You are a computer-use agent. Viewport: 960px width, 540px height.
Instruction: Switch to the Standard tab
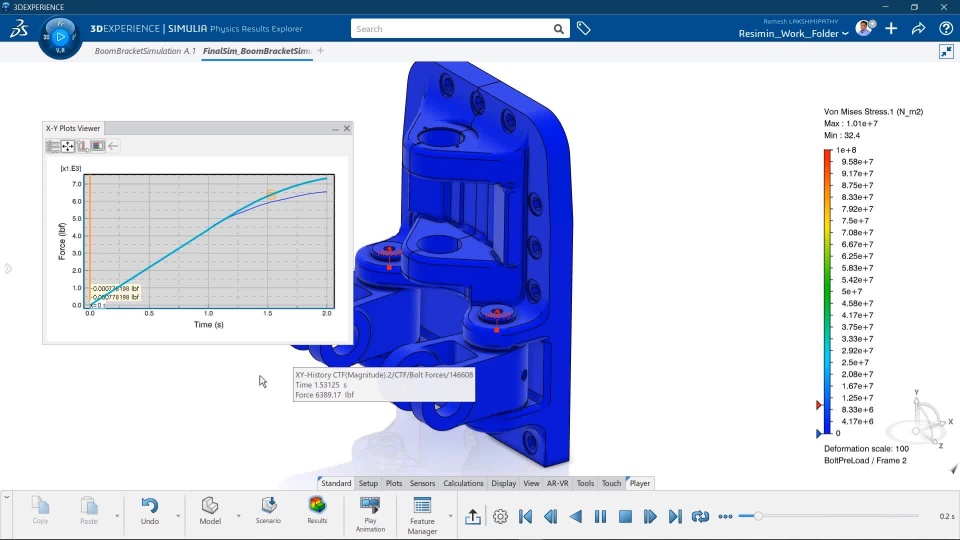click(336, 483)
